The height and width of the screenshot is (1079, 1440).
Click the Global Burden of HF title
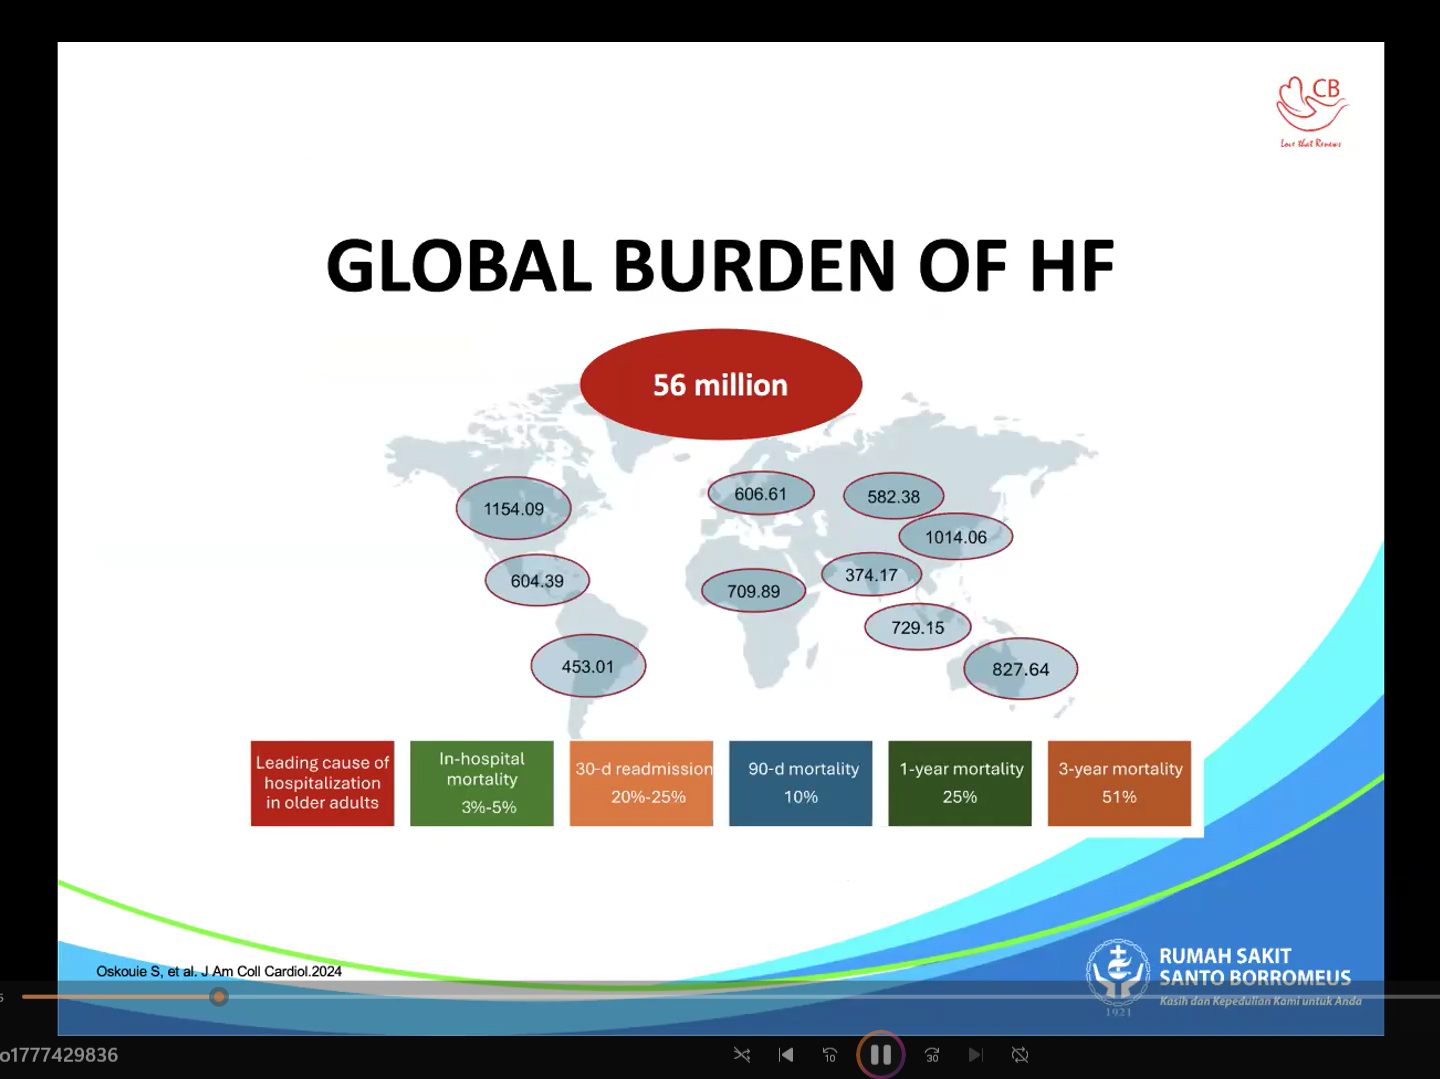pos(720,266)
